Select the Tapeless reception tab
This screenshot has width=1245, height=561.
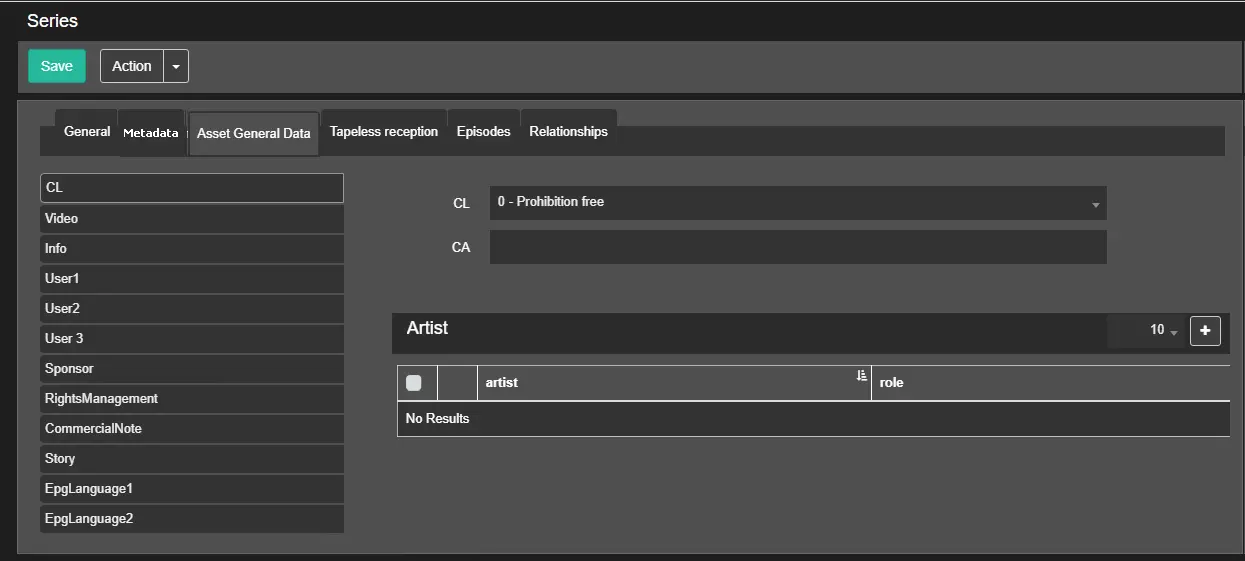tap(384, 132)
